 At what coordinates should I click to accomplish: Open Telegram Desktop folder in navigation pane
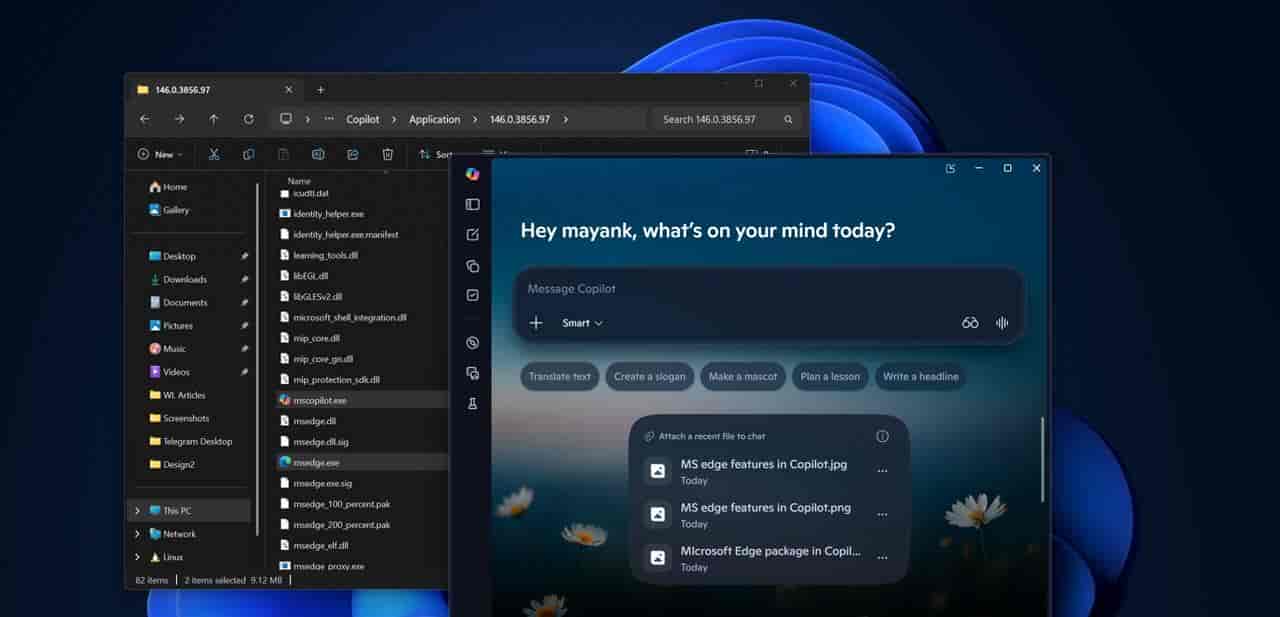197,442
